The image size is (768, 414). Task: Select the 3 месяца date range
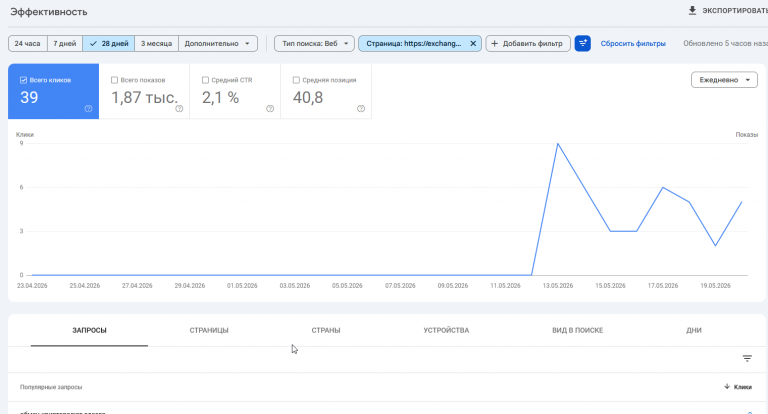157,44
